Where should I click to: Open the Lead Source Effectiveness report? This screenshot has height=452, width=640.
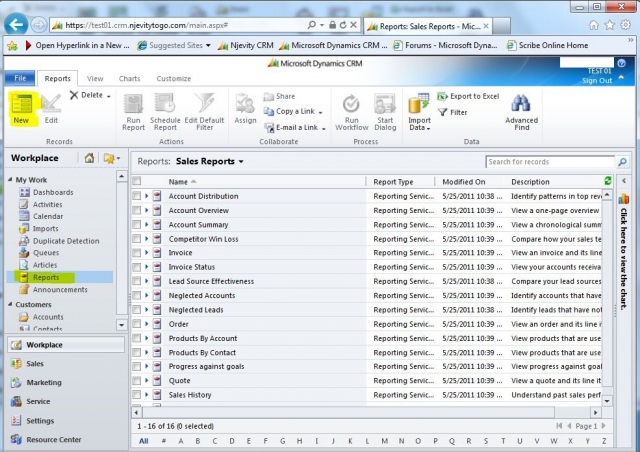coord(211,281)
